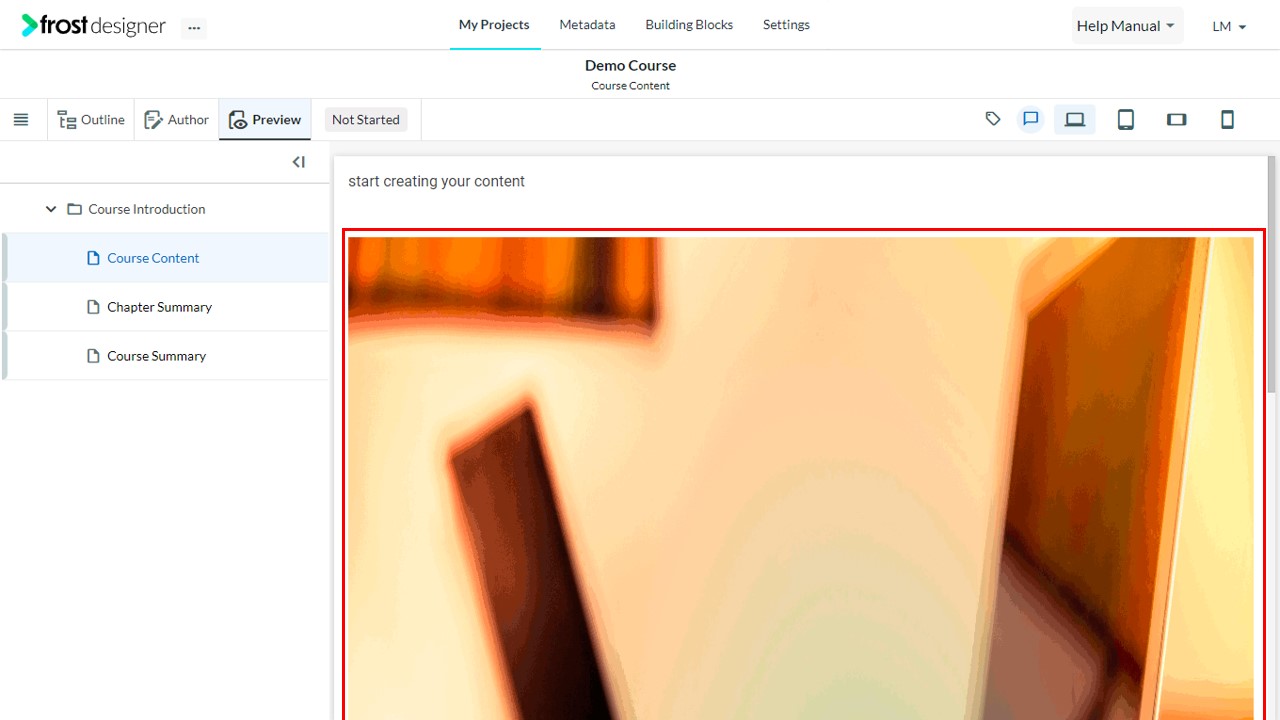Switch to Author view
Screen dimensions: 1280x720
pos(177,120)
